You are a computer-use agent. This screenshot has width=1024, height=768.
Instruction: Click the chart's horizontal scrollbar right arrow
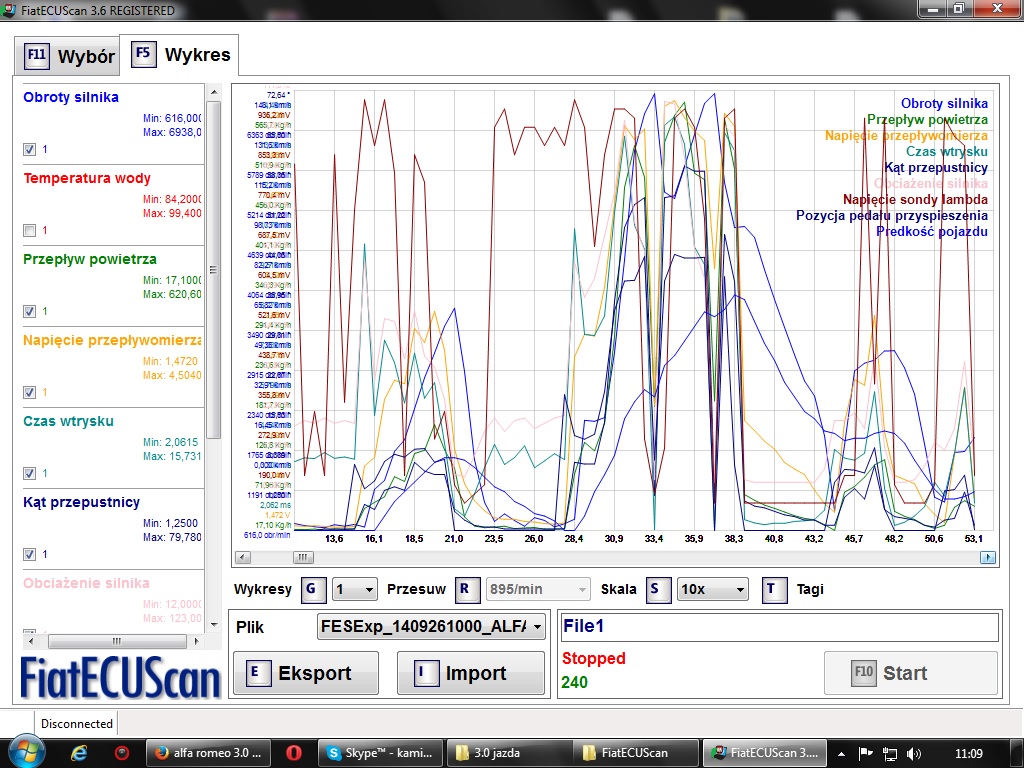pyautogui.click(x=988, y=557)
